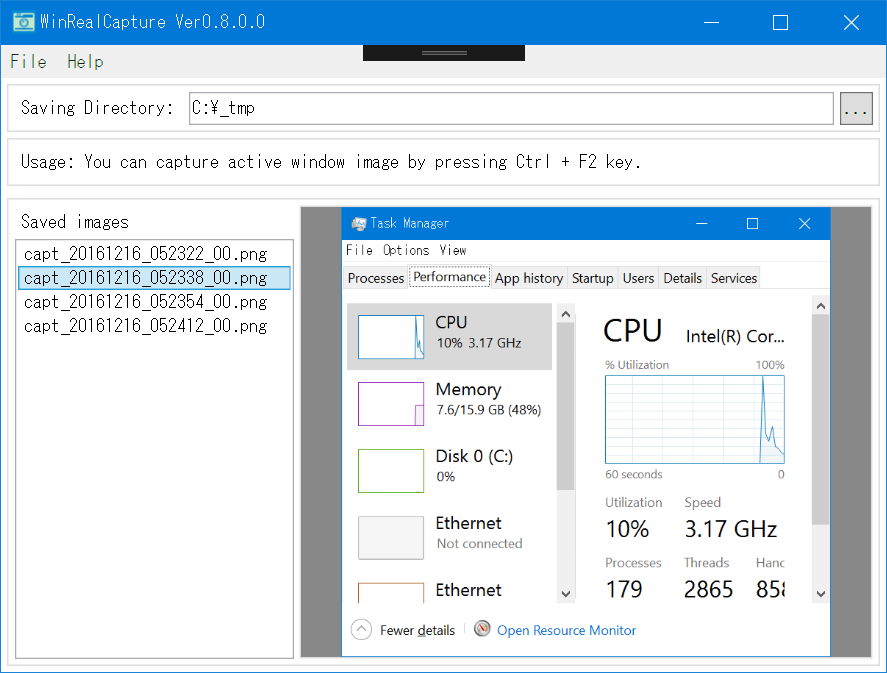Switch to the Services tab
Viewport: 887px width, 673px height.
734,278
